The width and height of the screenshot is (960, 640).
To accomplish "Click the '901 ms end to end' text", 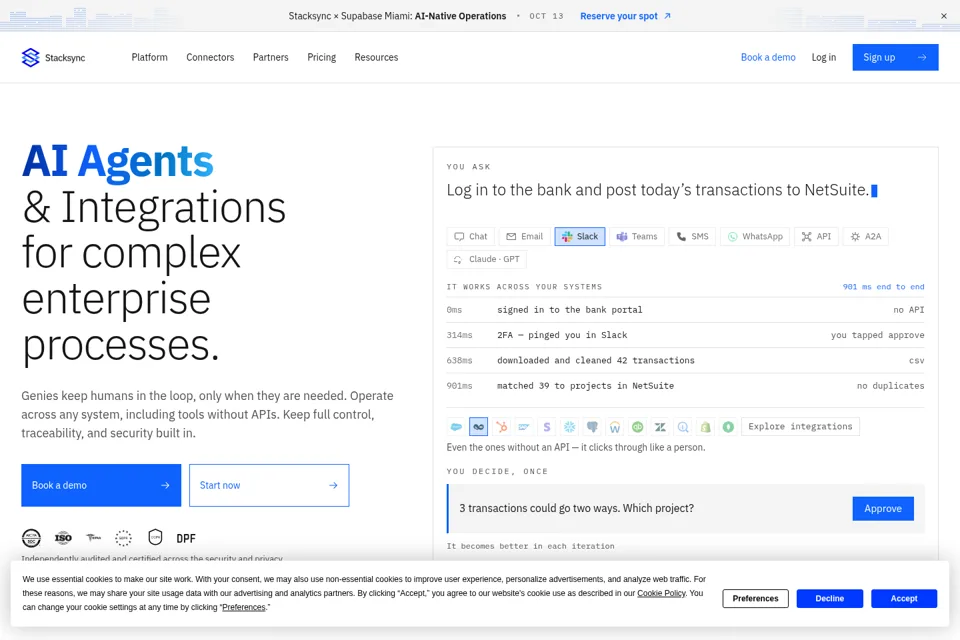I will click(x=883, y=287).
